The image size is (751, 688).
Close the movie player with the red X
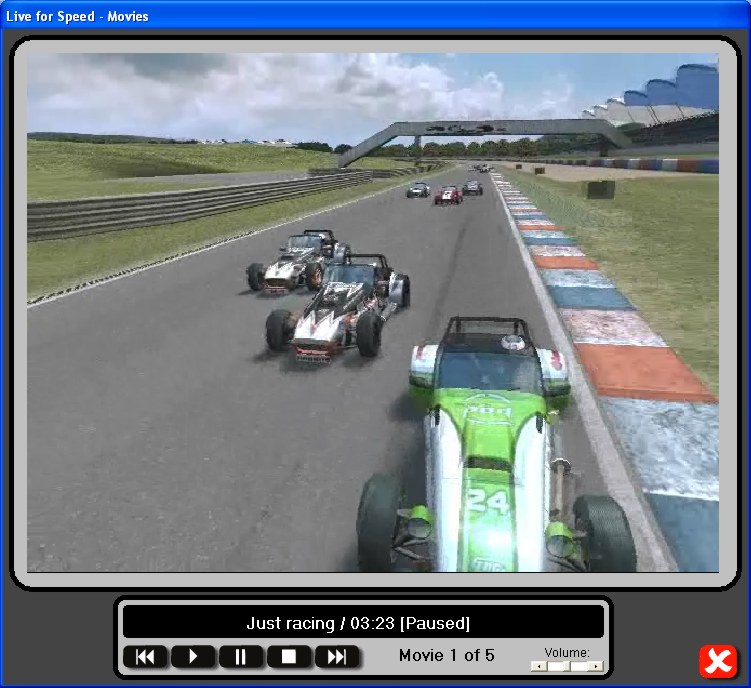[x=718, y=662]
